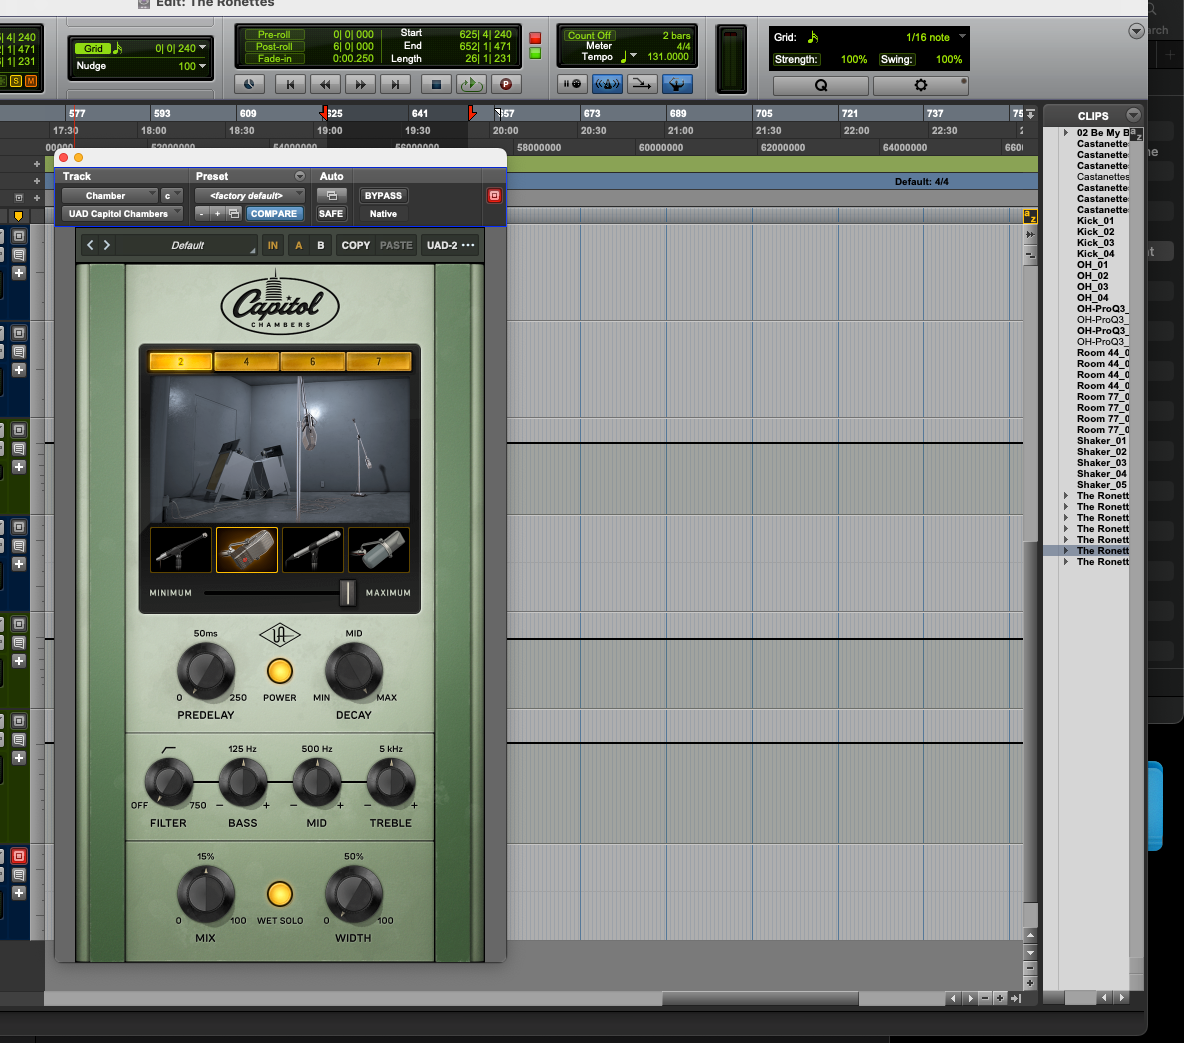Open the Grid value dropdown
Image resolution: width=1184 pixels, height=1043 pixels.
coord(202,48)
